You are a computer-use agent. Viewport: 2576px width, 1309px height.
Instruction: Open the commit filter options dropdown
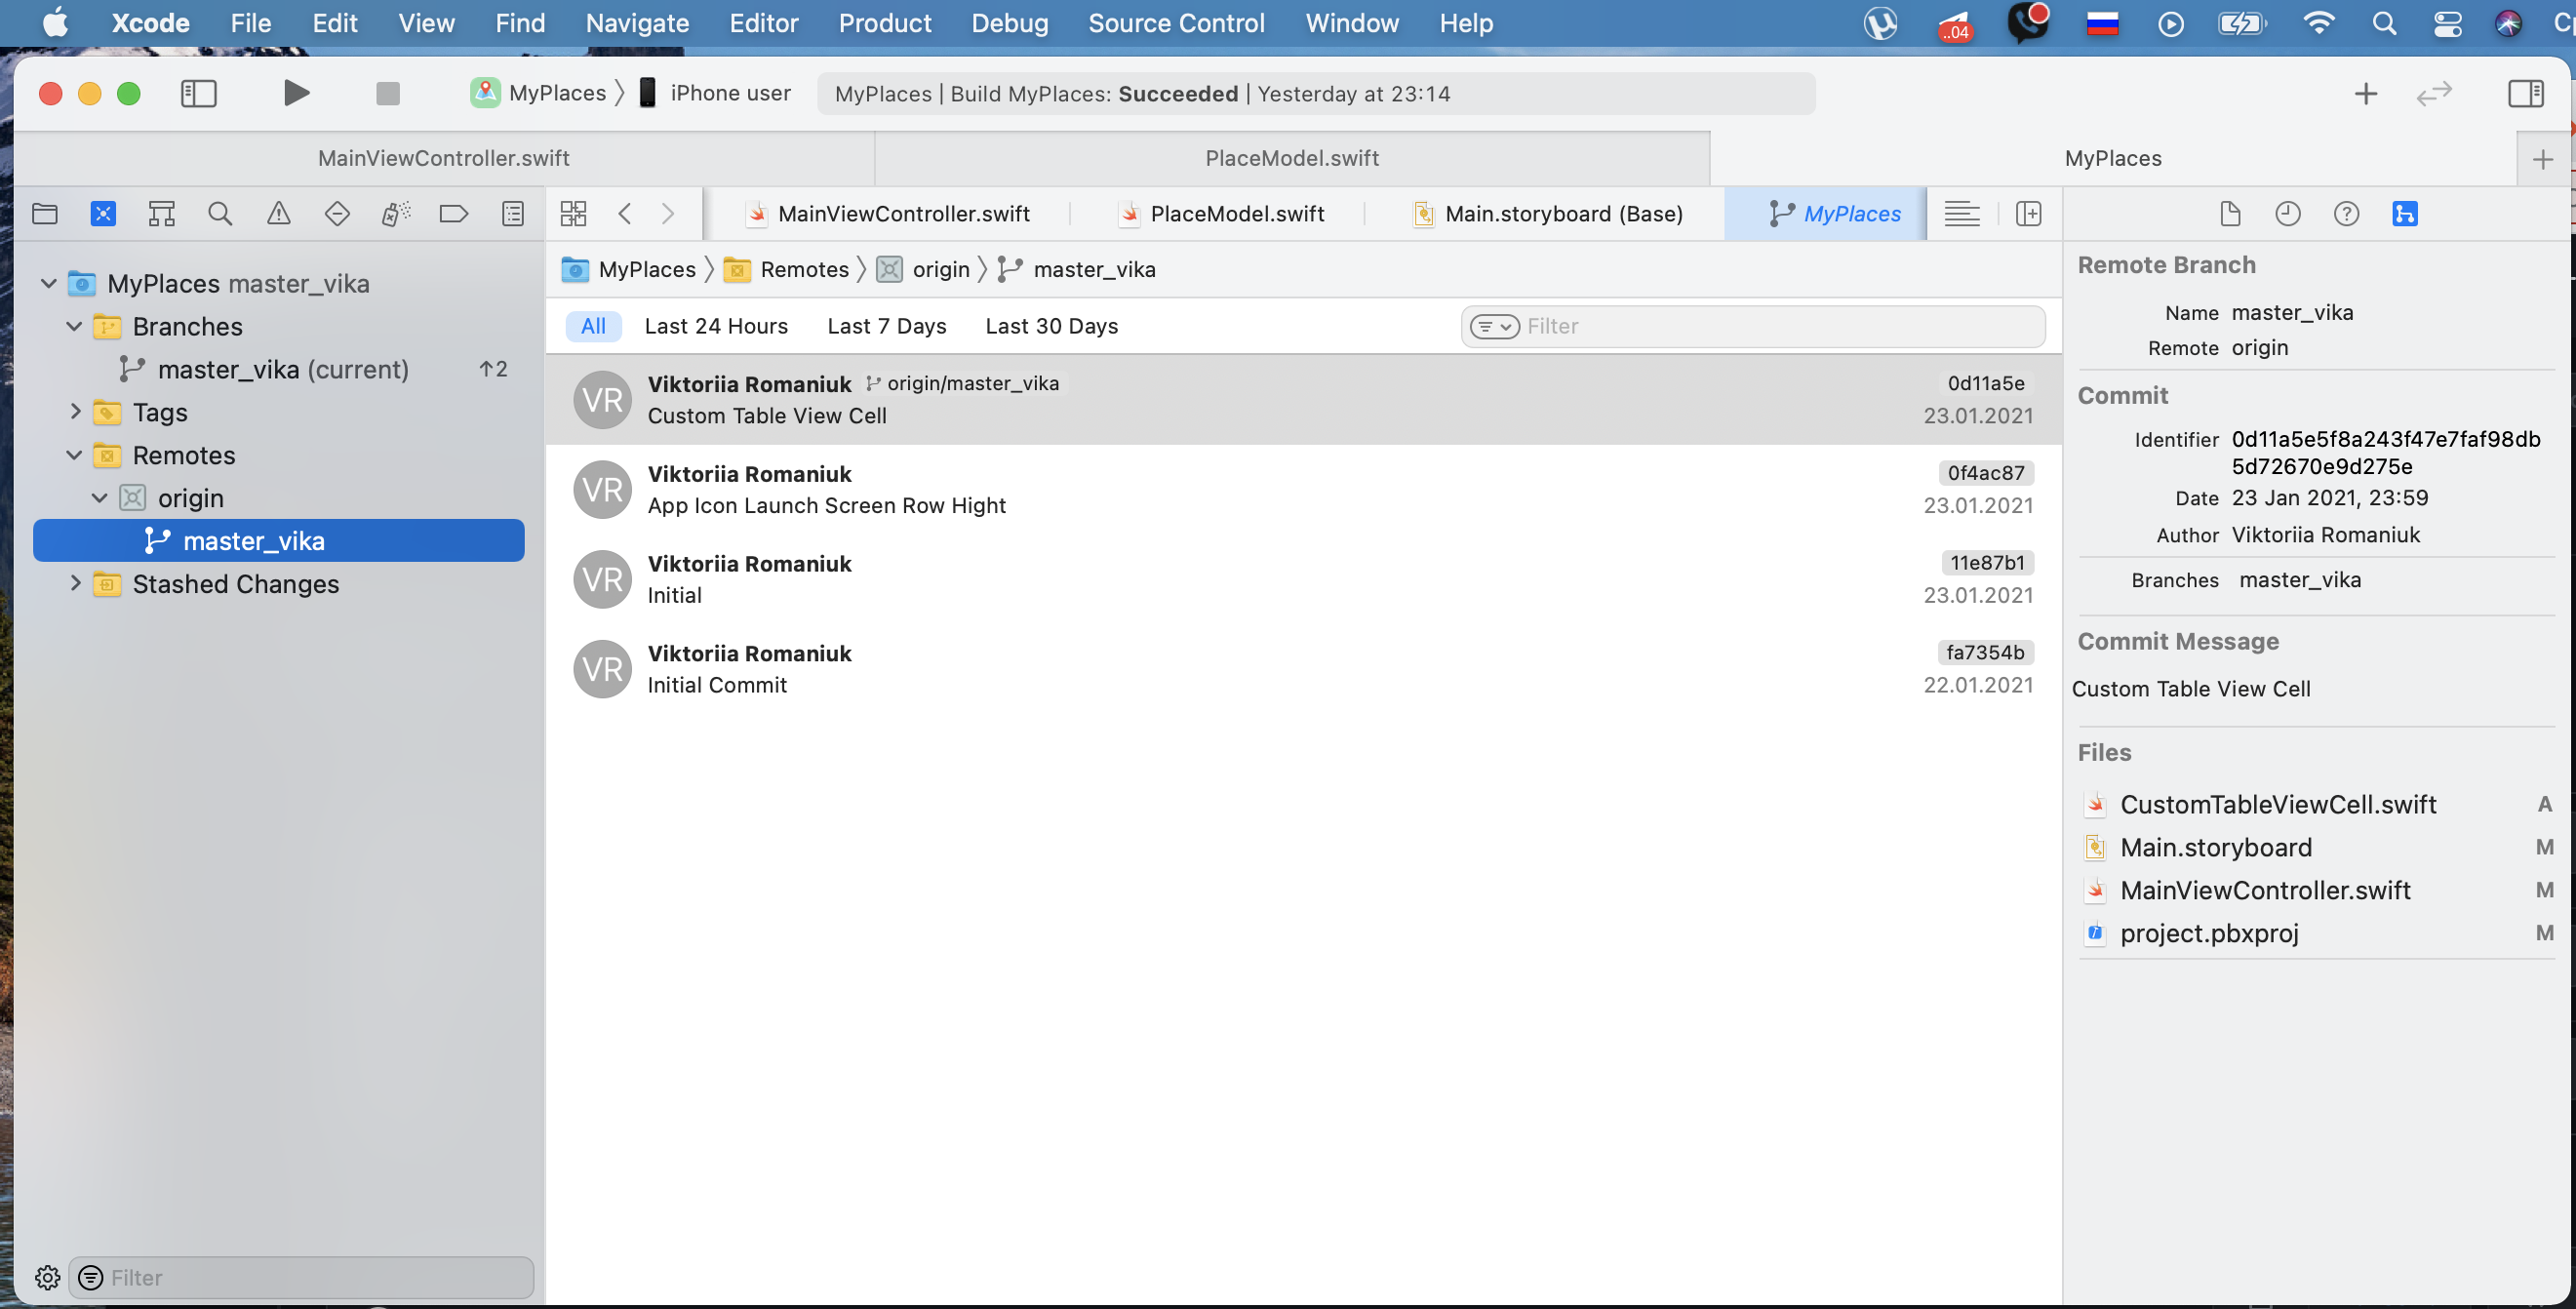(1494, 326)
